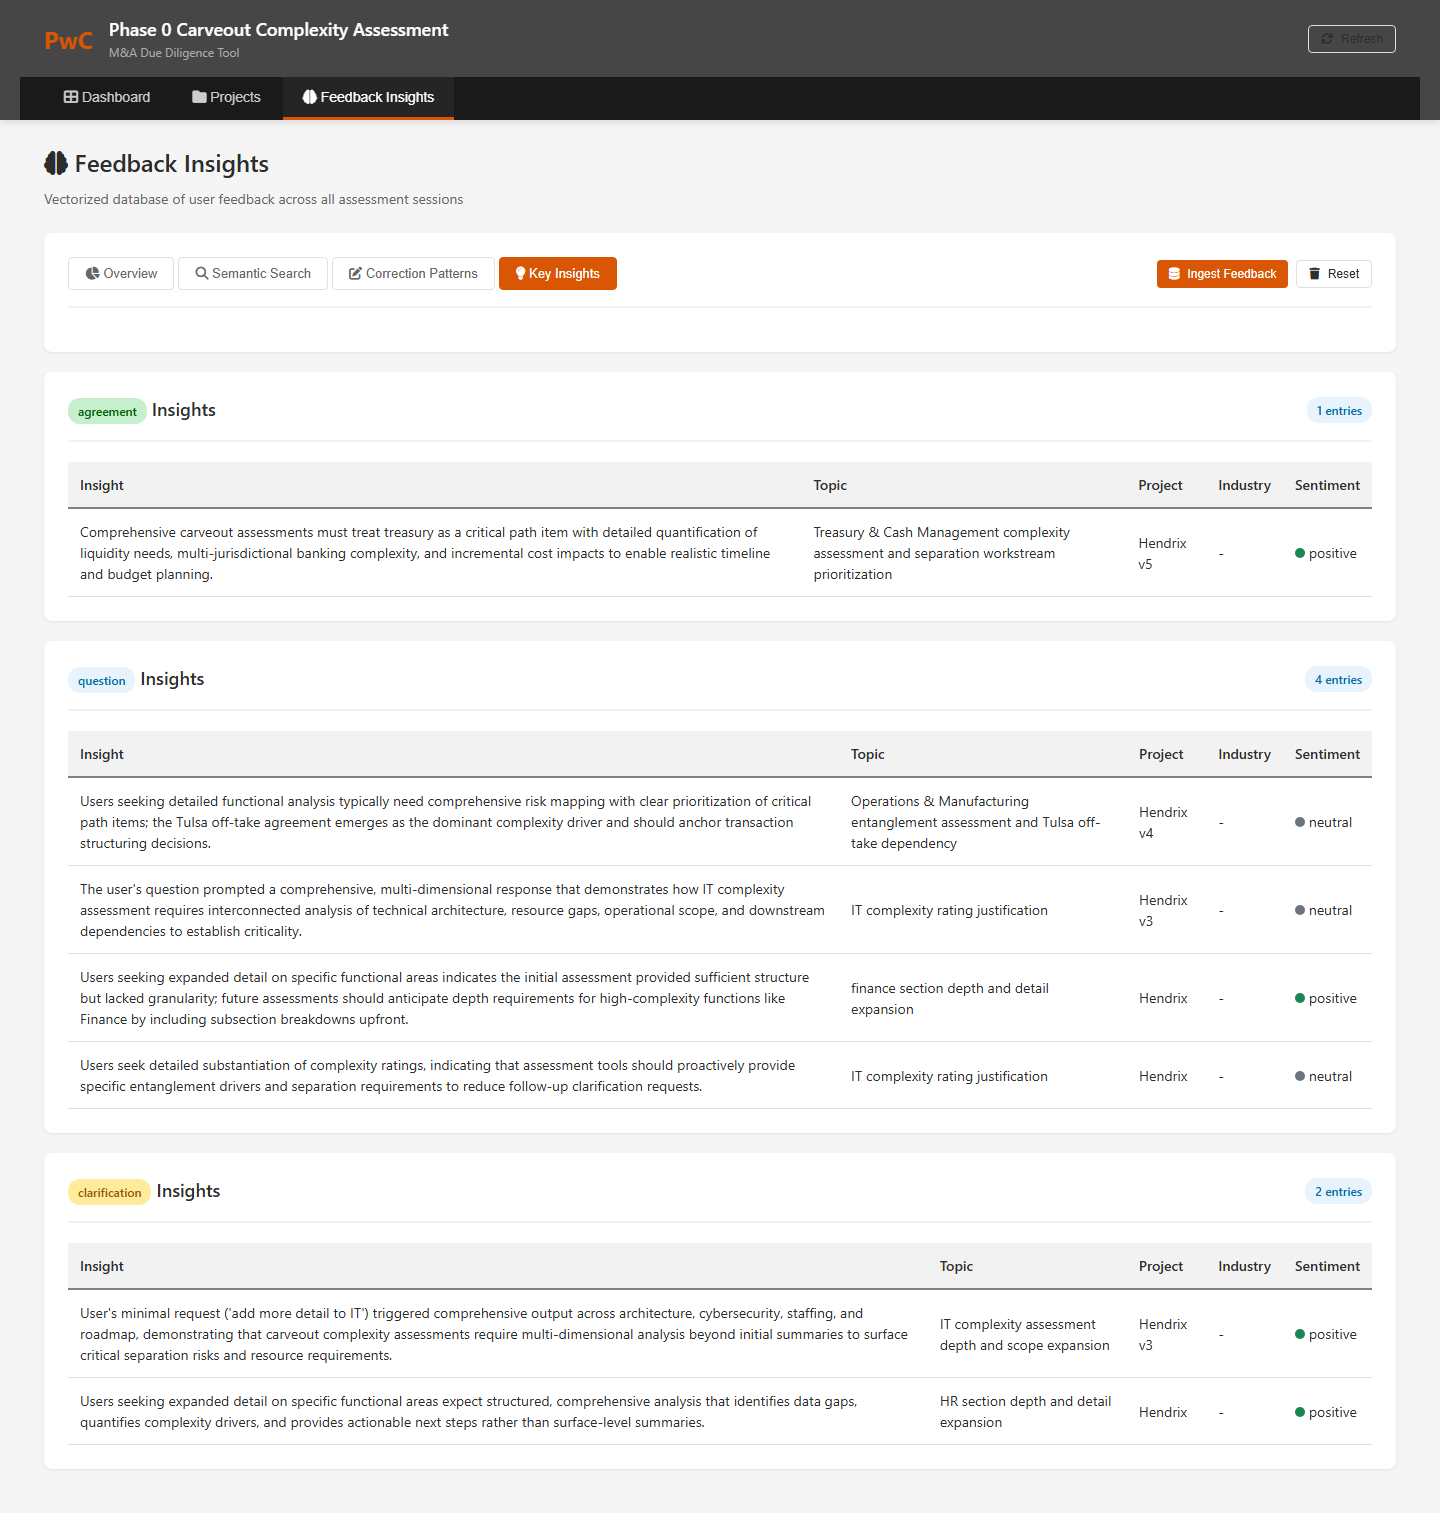Click the database icon on Ingest Feedback

tap(1173, 273)
